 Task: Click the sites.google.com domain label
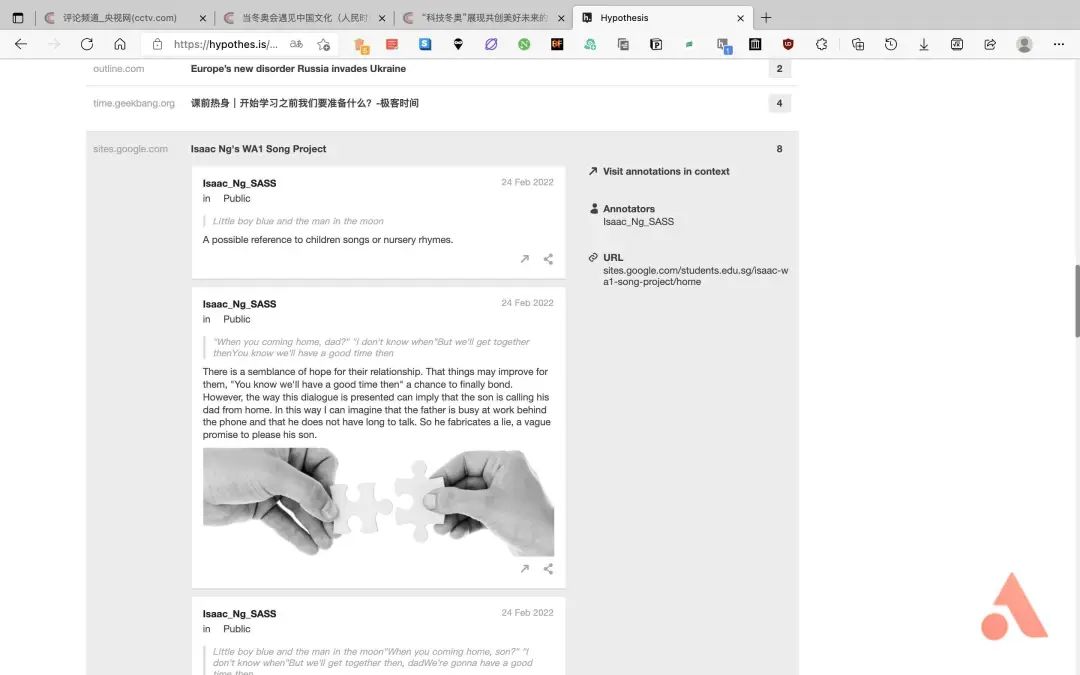click(x=130, y=149)
